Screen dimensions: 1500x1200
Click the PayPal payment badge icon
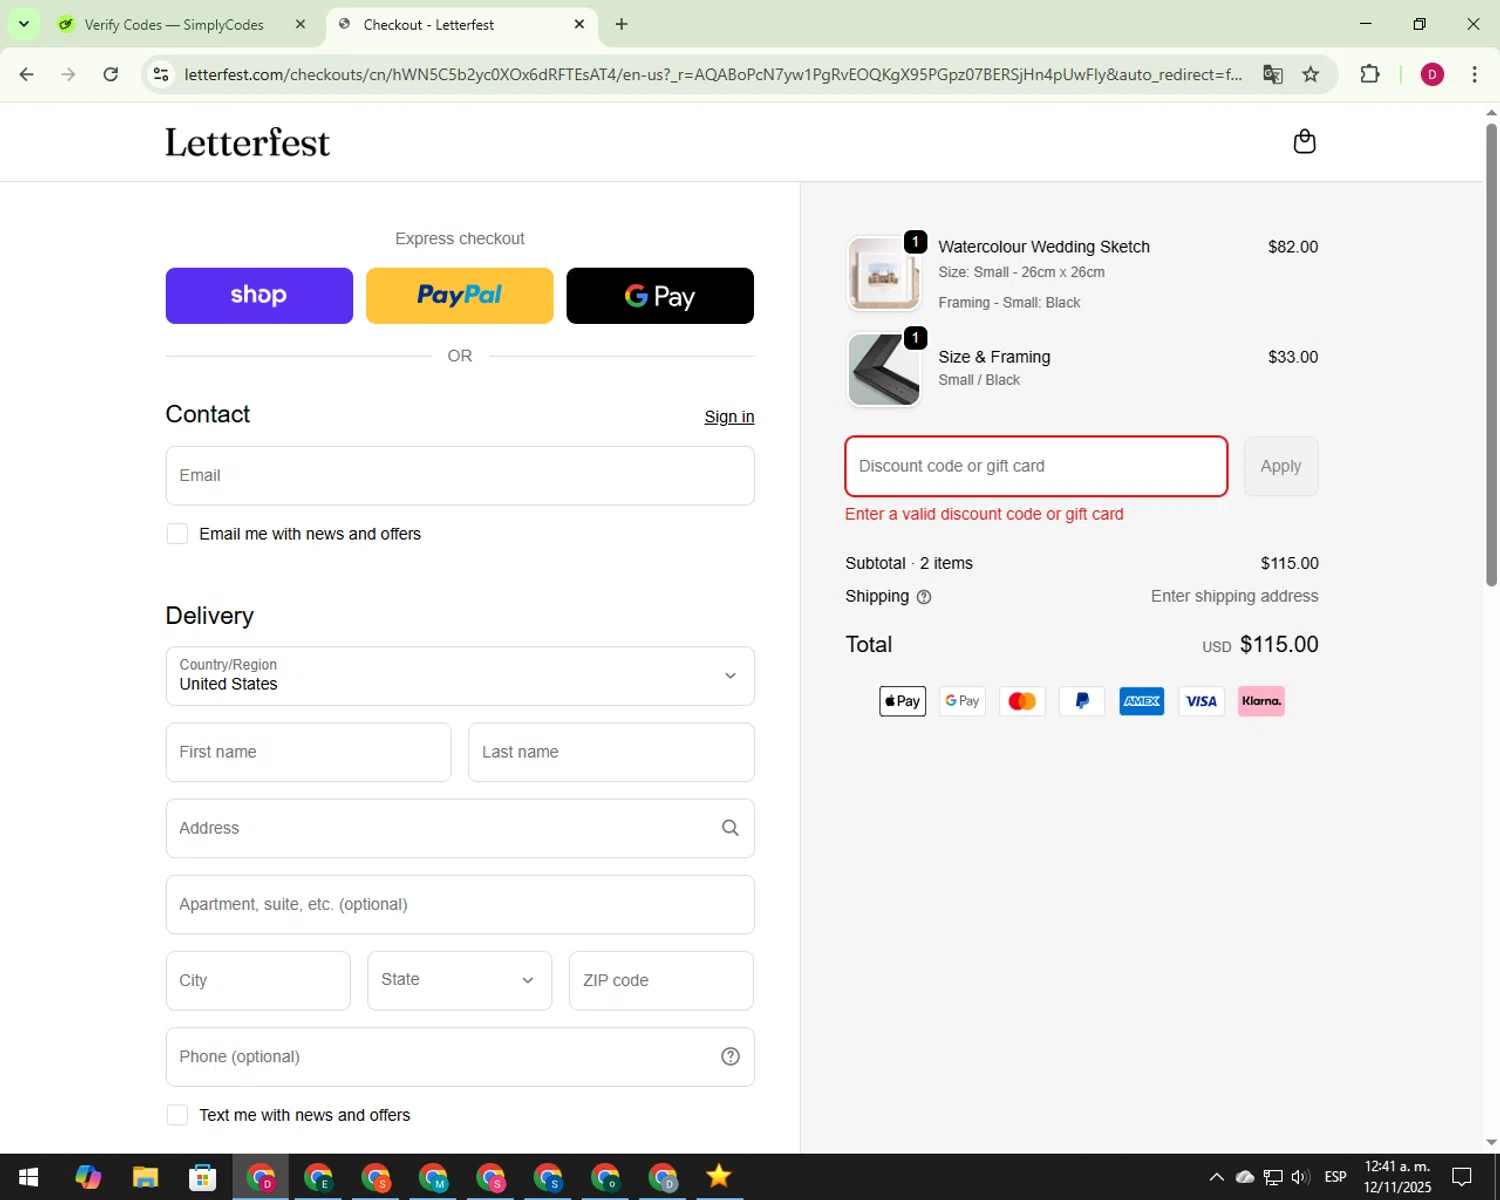coord(1082,701)
